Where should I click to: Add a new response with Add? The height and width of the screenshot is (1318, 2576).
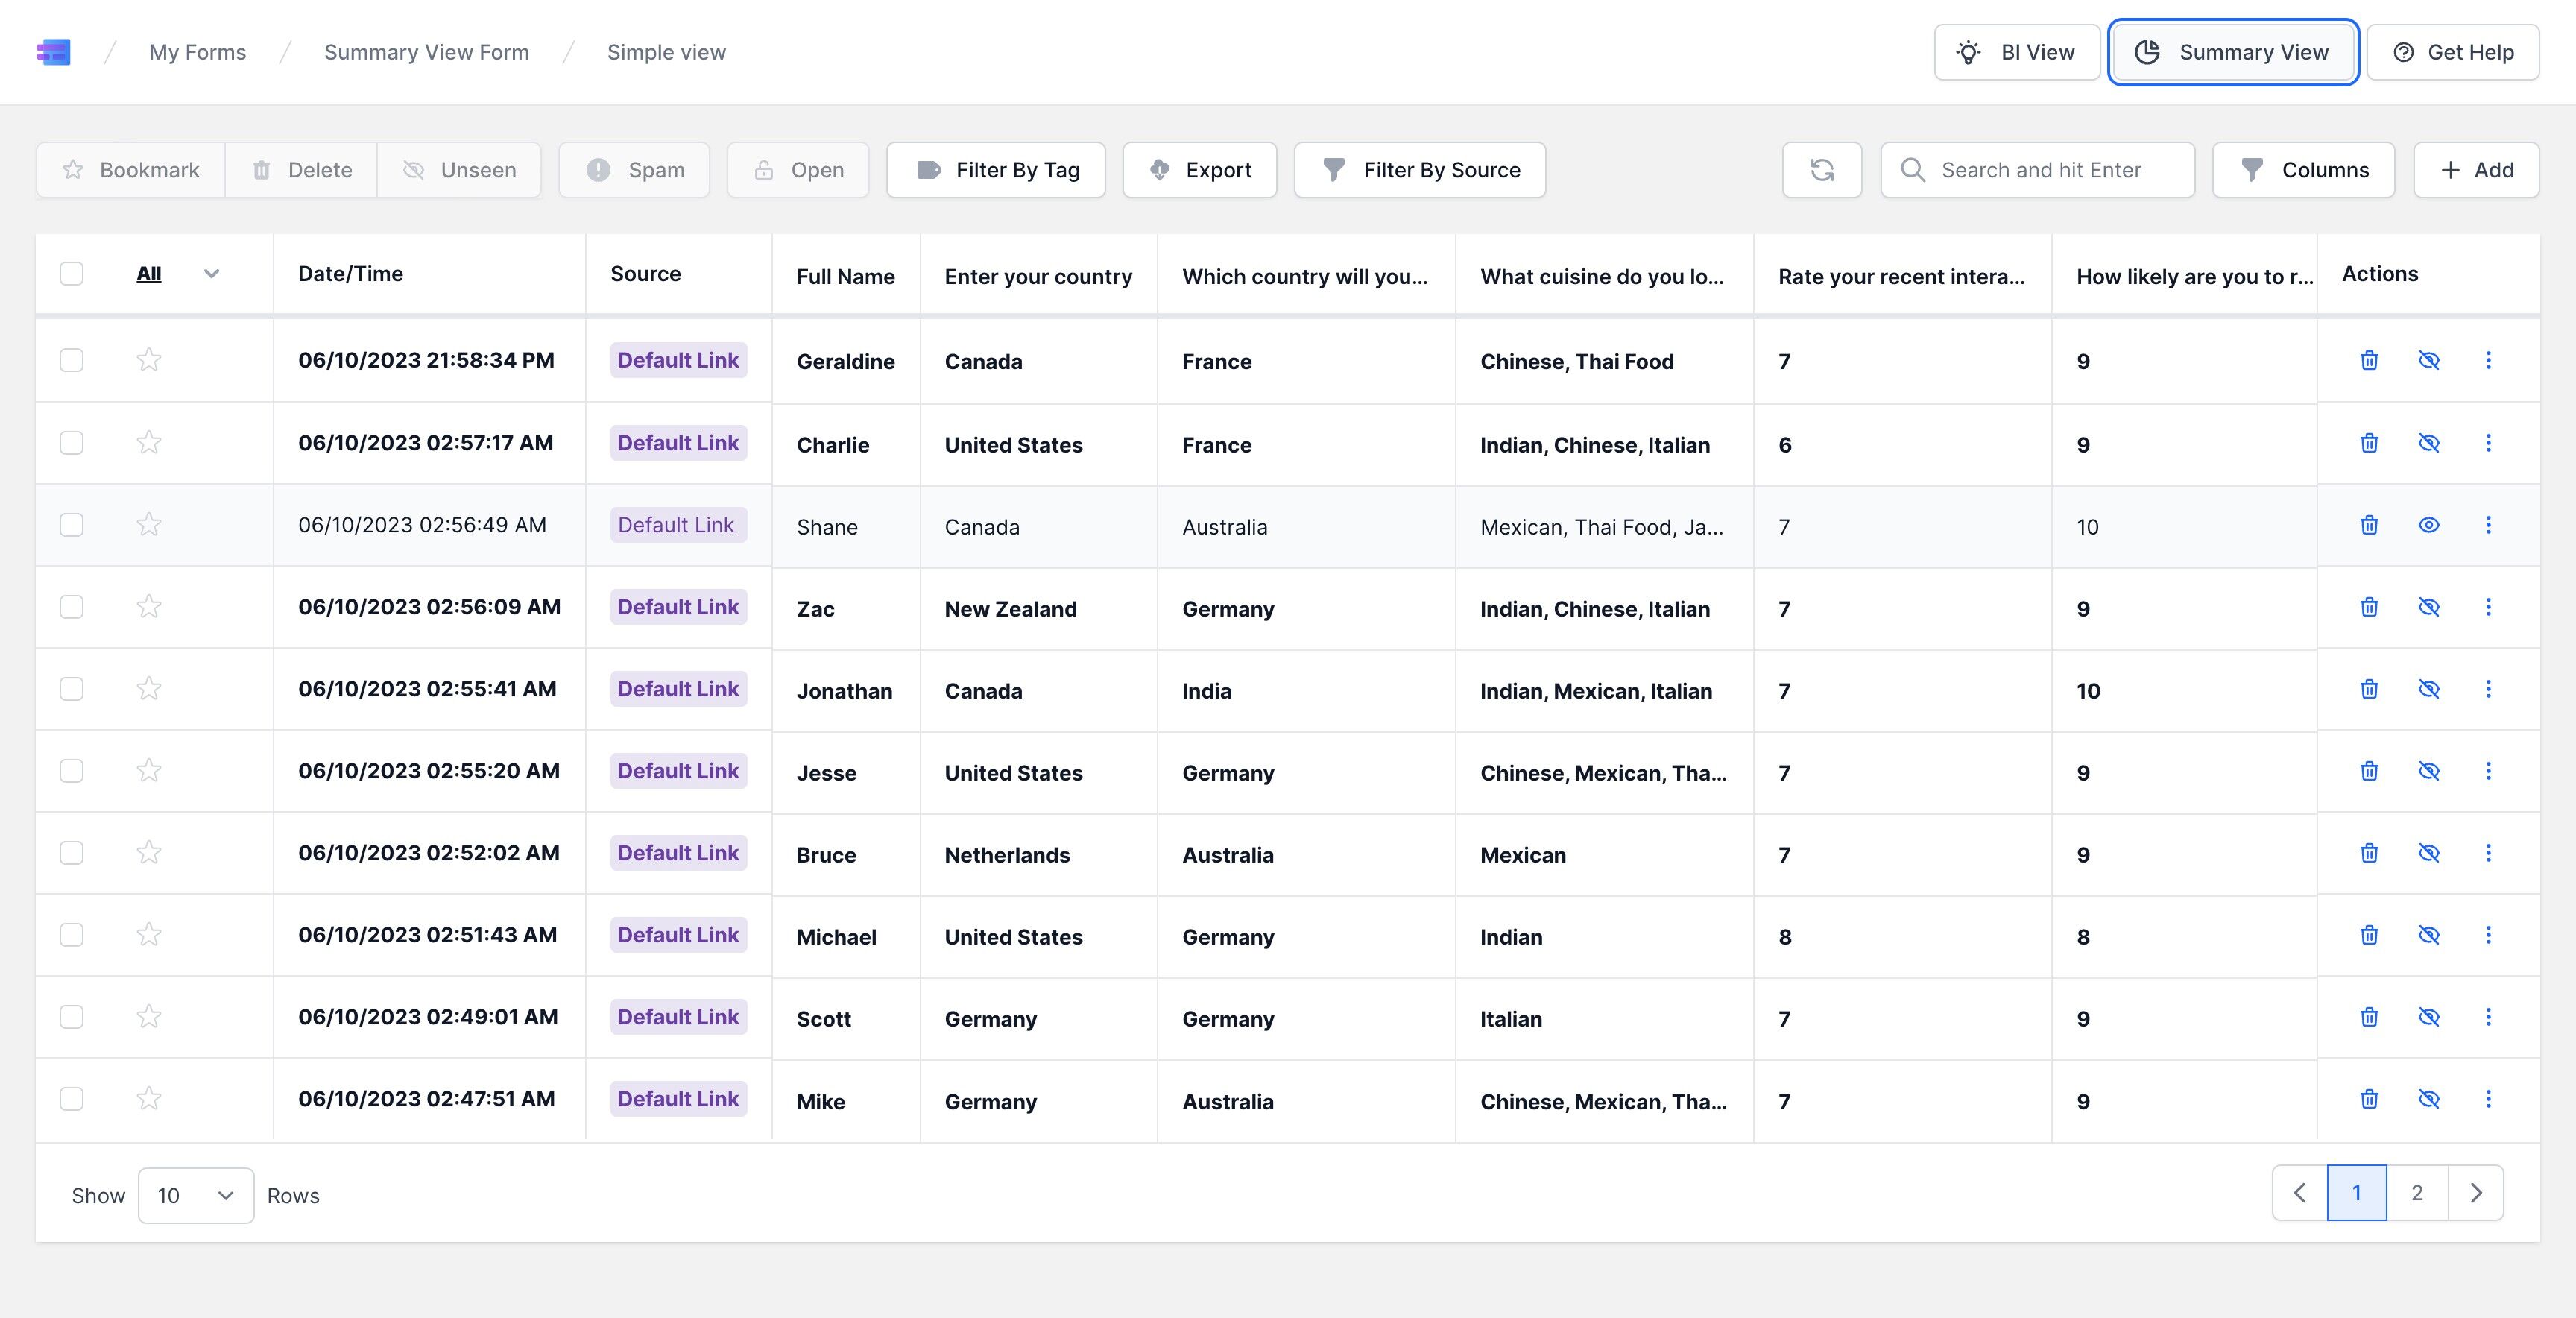(x=2476, y=170)
